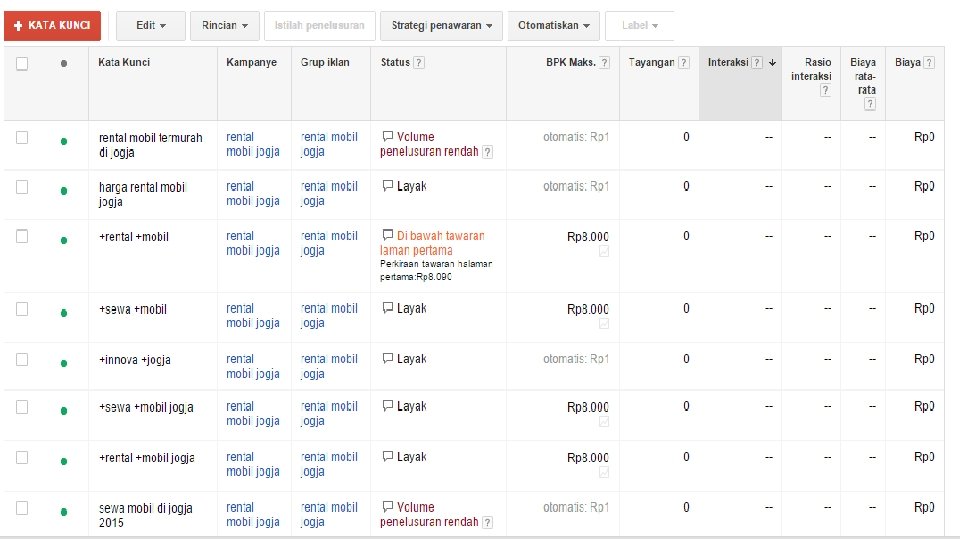Click help icon next to Status header
Screen dimensions: 960x540
pyautogui.click(x=418, y=62)
